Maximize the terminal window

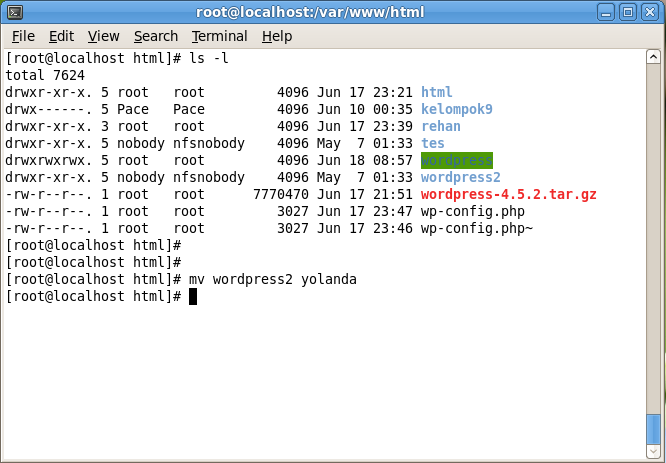pos(628,12)
